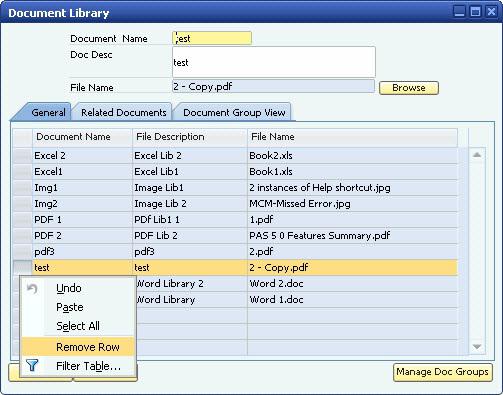The height and width of the screenshot is (395, 503).
Task: Select the Excel 2 row header
Action: pyautogui.click(x=23, y=156)
